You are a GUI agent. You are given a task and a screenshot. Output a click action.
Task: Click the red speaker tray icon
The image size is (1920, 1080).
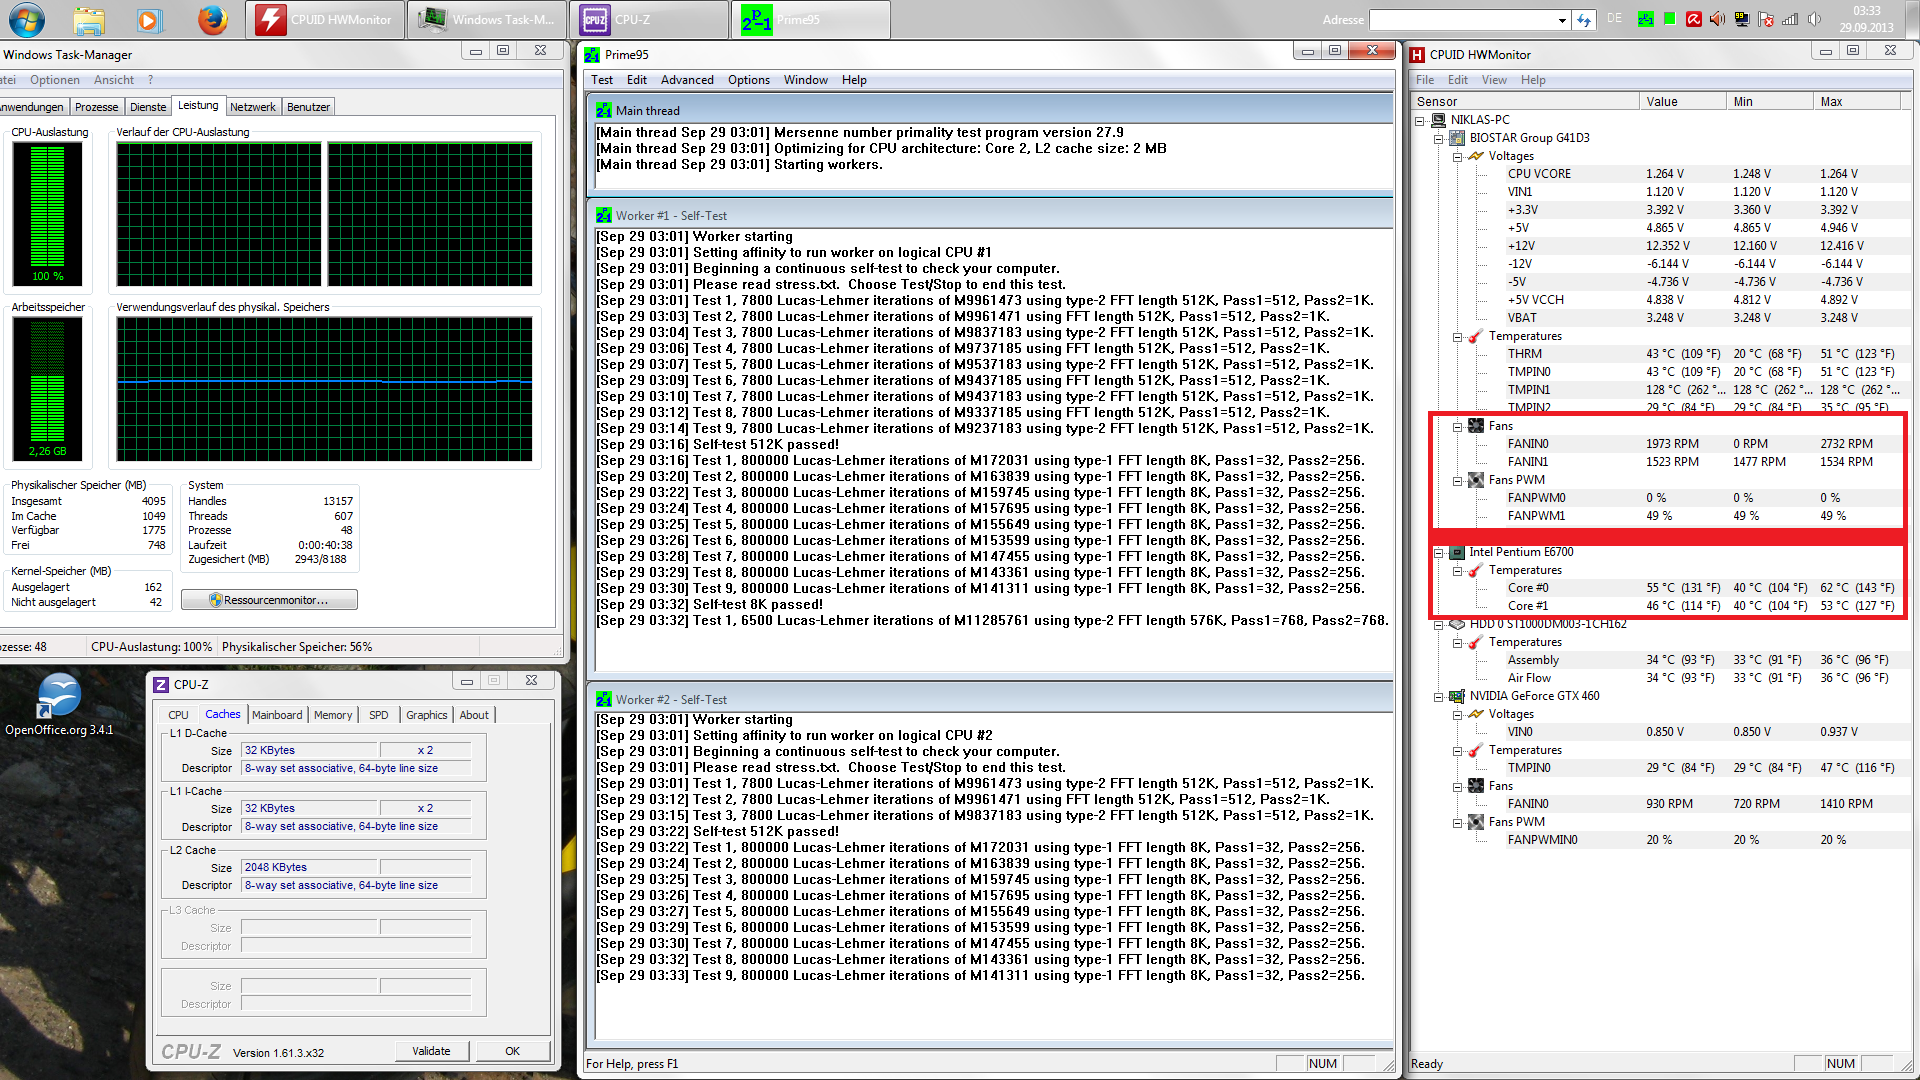click(1718, 19)
